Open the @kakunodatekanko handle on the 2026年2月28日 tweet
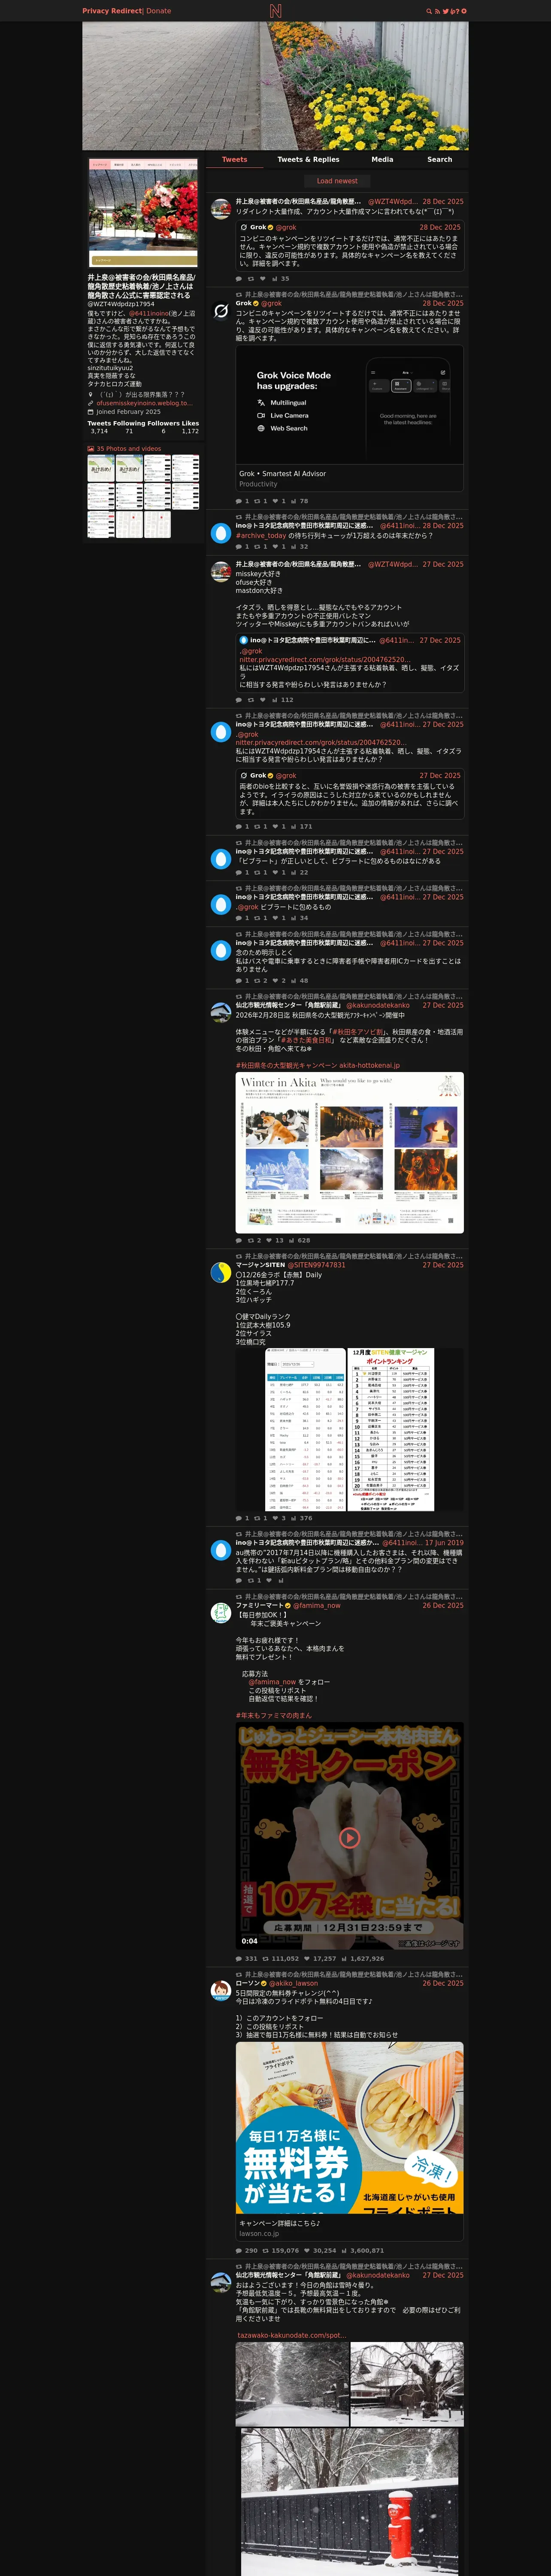 tap(378, 1005)
